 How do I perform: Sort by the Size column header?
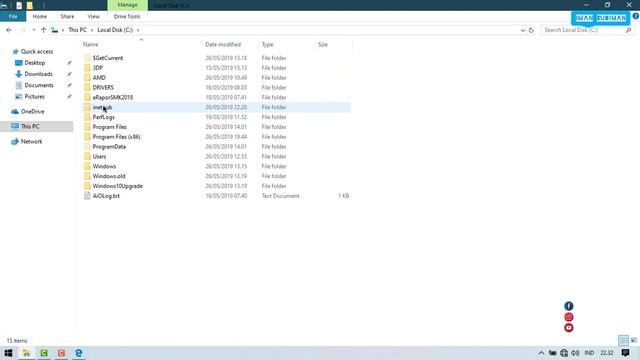click(323, 44)
